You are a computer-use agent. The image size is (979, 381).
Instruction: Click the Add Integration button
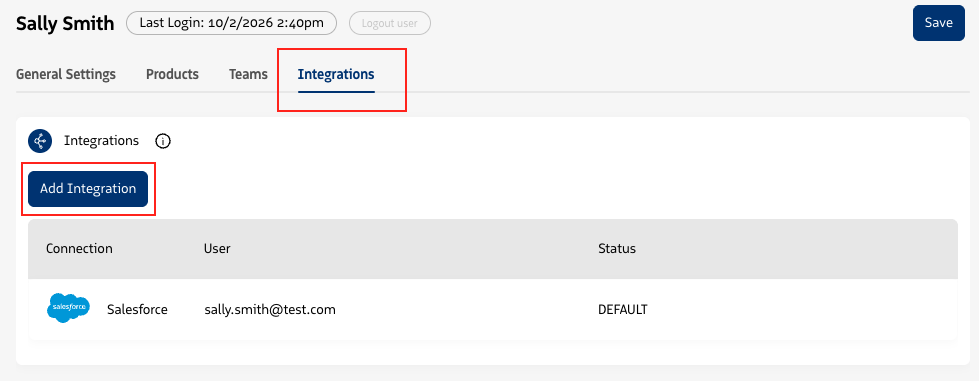[88, 189]
